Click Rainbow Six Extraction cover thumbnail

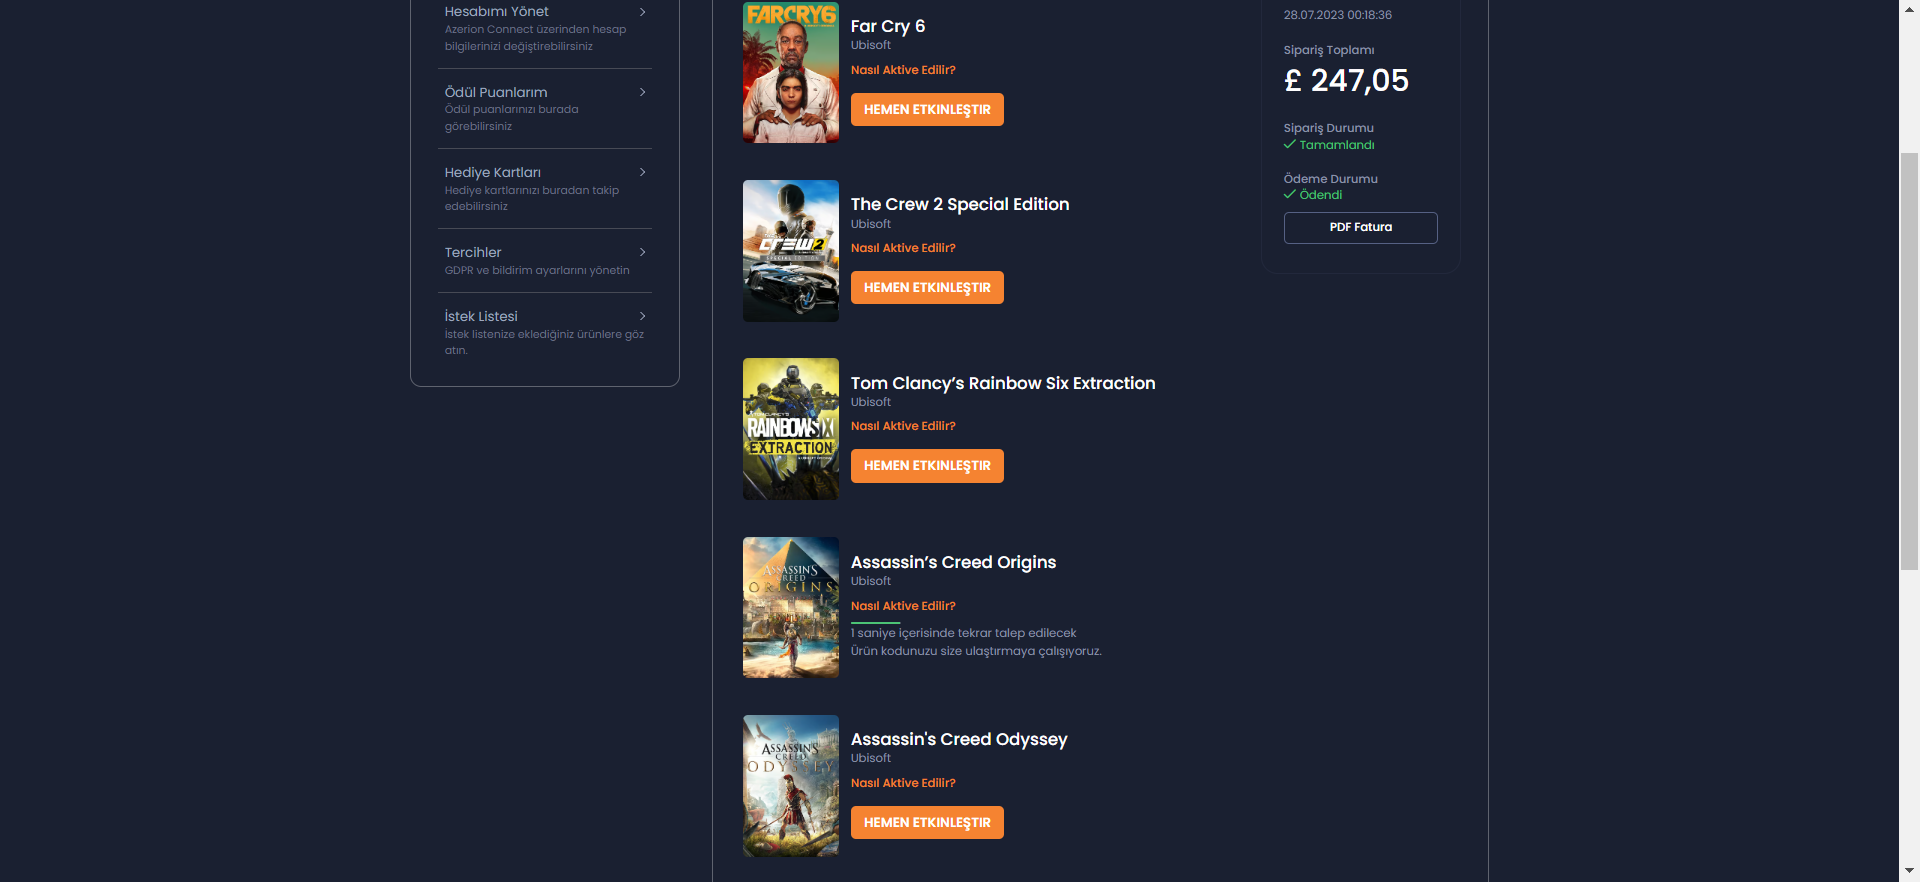791,429
